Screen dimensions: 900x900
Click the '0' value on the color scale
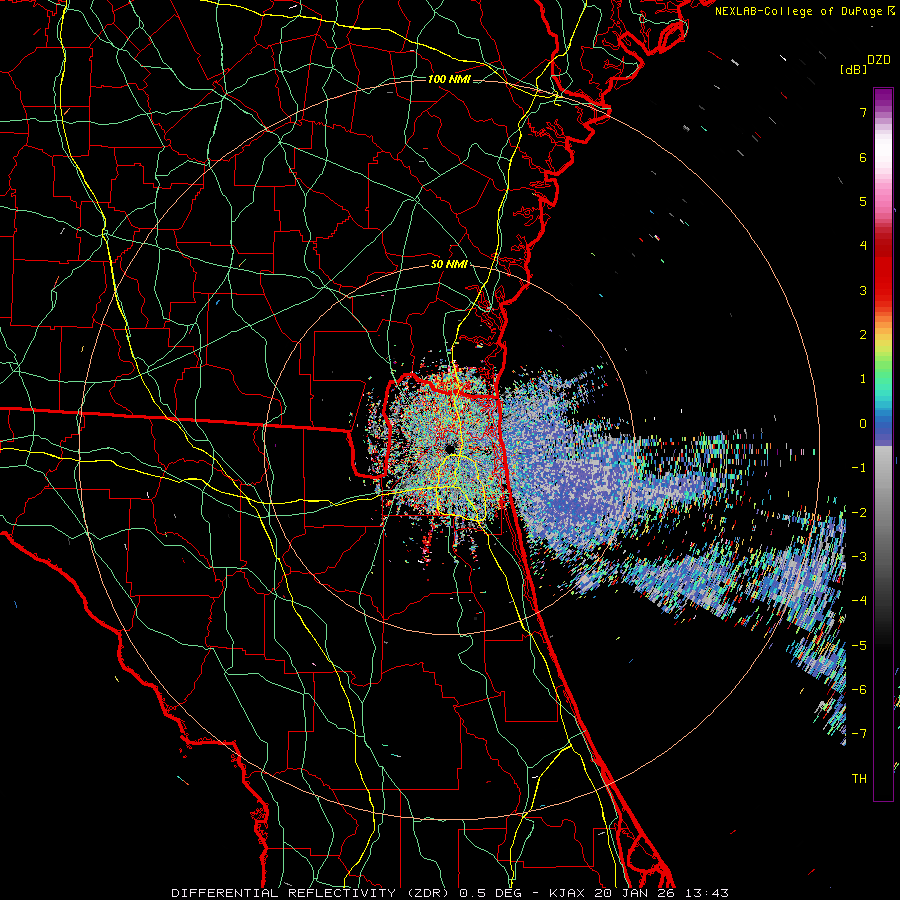pos(863,424)
